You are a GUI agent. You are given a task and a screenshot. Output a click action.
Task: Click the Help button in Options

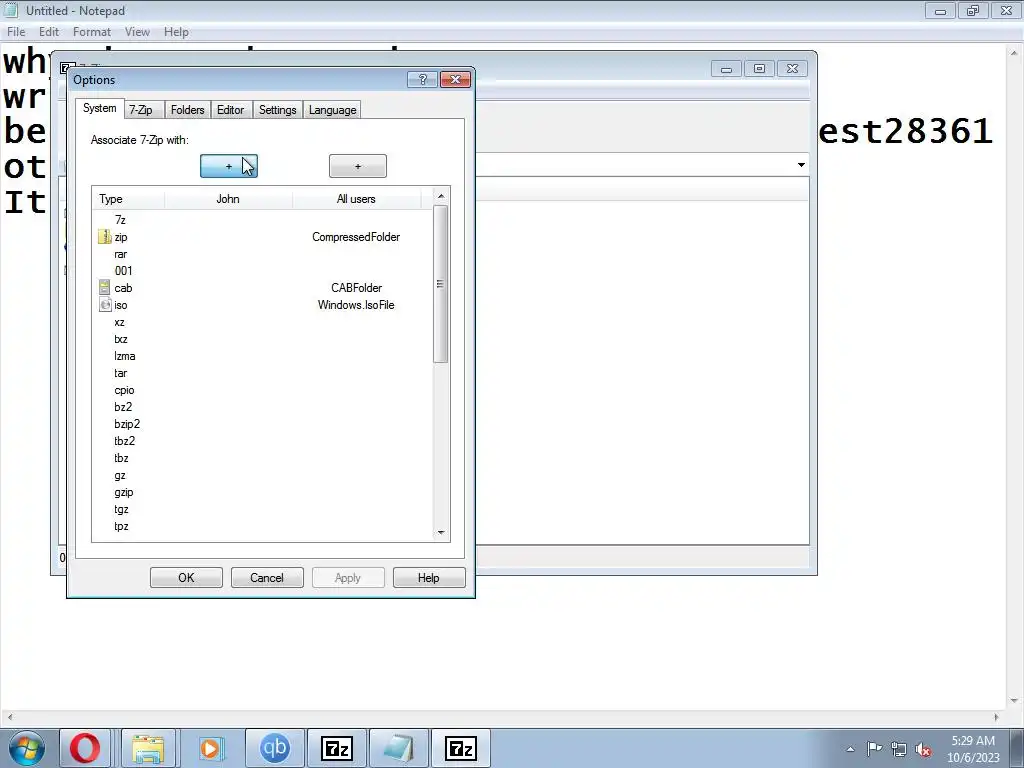click(429, 577)
